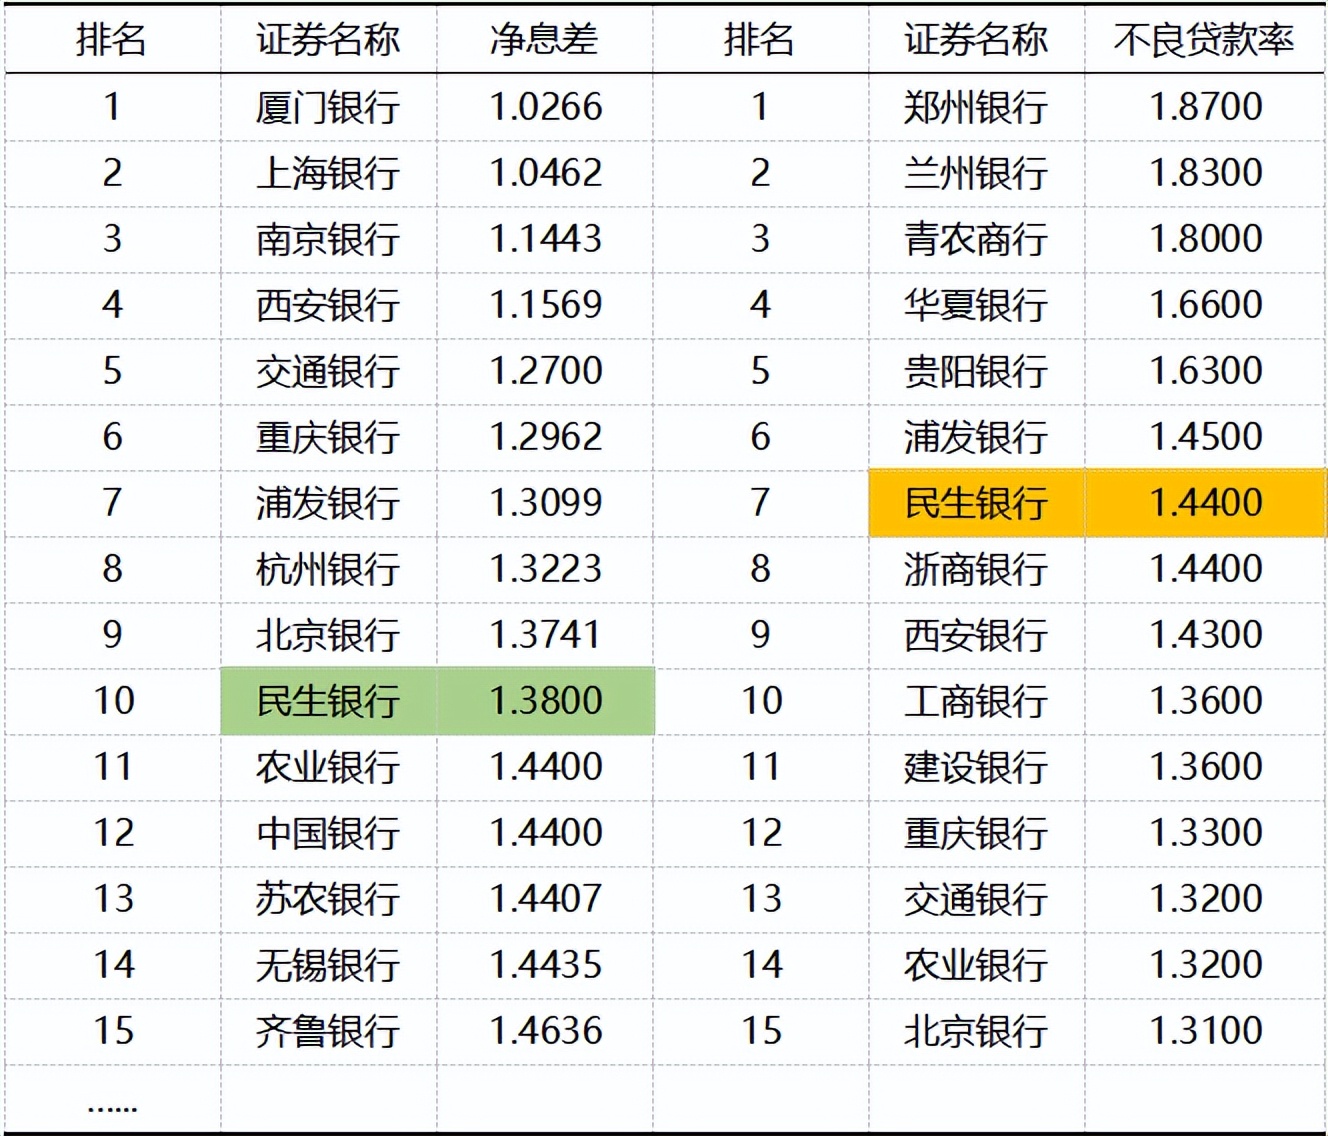
Task: Select the 杭州银行 cell
Action: point(328,568)
